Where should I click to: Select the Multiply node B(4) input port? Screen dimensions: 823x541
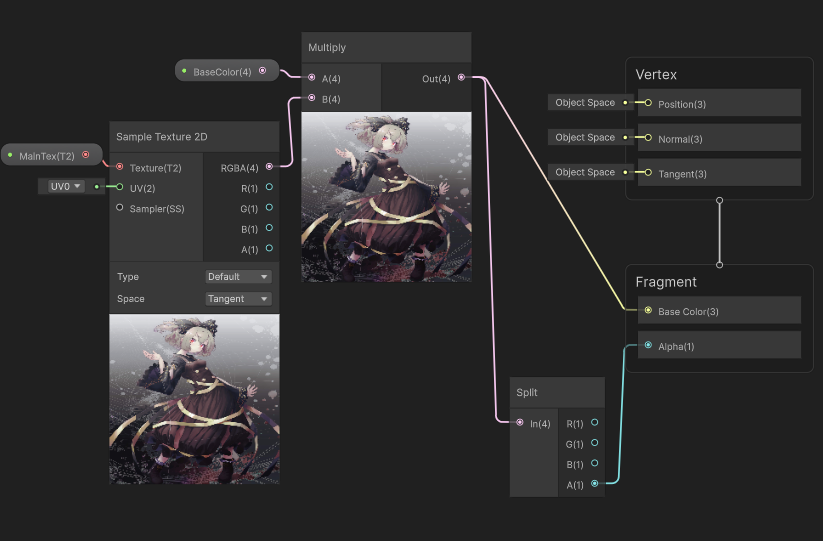pos(312,98)
